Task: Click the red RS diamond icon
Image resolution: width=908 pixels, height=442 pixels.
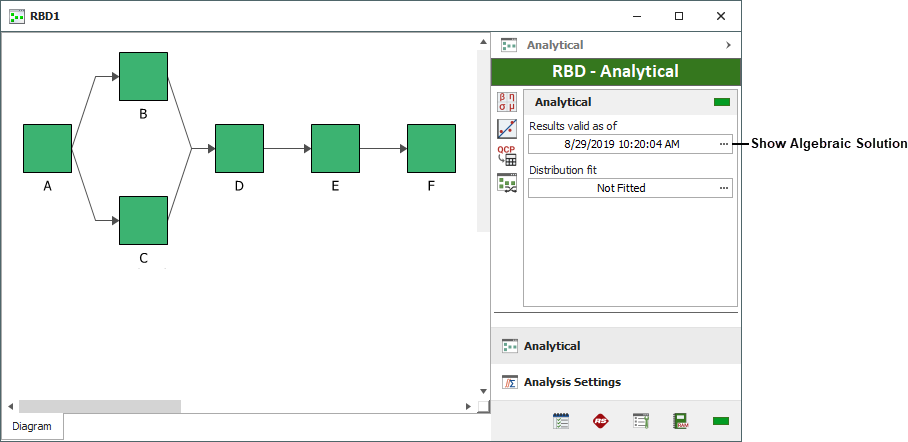Action: pos(601,421)
